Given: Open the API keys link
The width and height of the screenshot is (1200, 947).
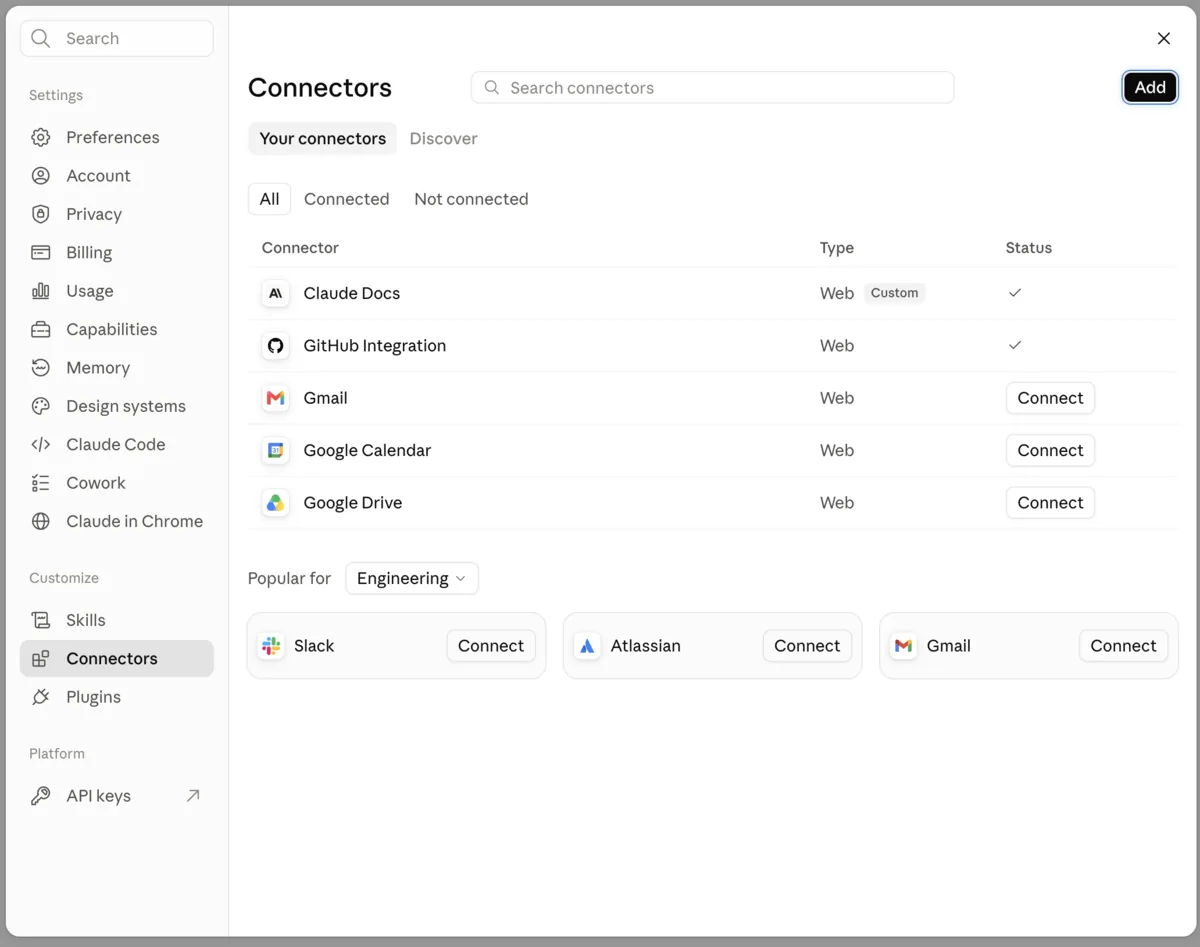Looking at the screenshot, I should (117, 796).
